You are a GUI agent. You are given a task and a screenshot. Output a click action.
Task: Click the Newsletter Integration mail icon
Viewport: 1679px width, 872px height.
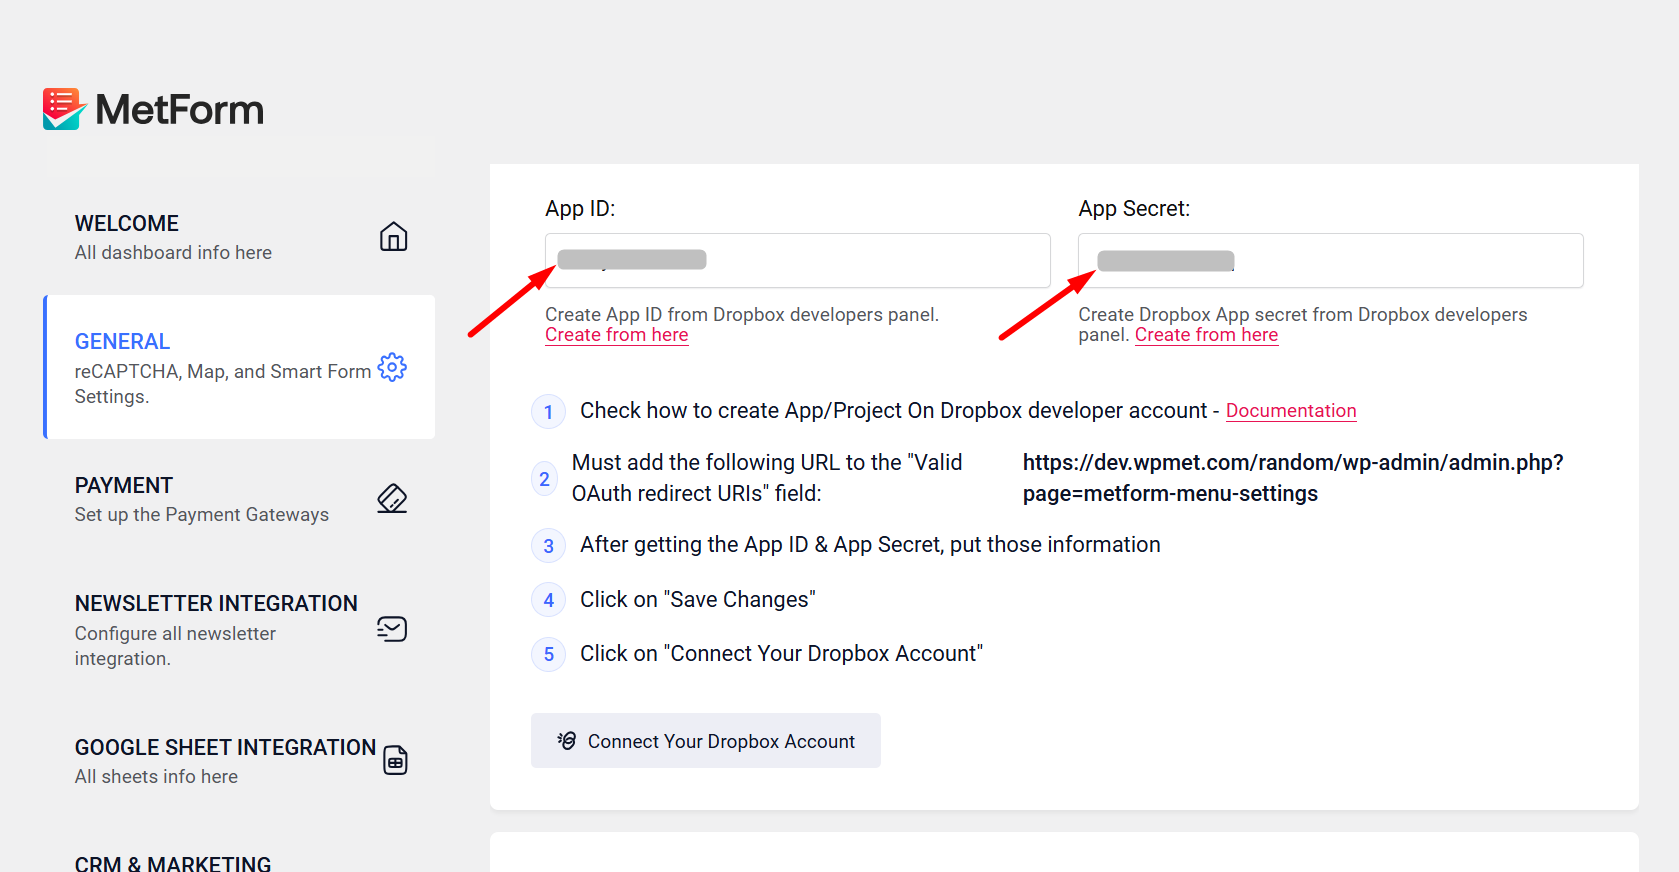point(392,629)
